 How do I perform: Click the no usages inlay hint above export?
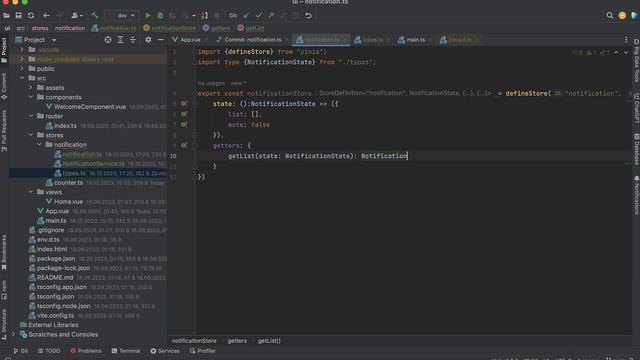[x=211, y=83]
